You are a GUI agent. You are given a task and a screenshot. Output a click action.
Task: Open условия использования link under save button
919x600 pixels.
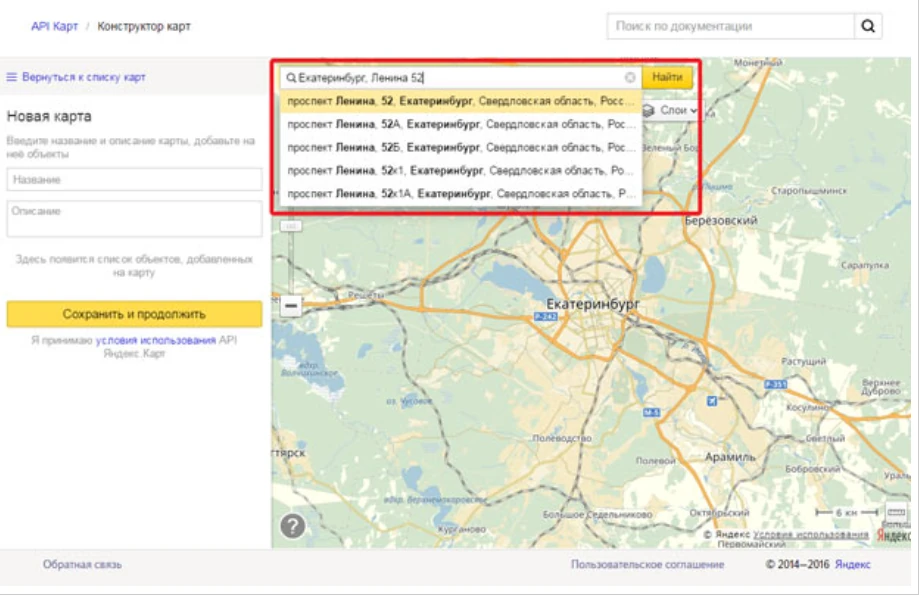(155, 340)
